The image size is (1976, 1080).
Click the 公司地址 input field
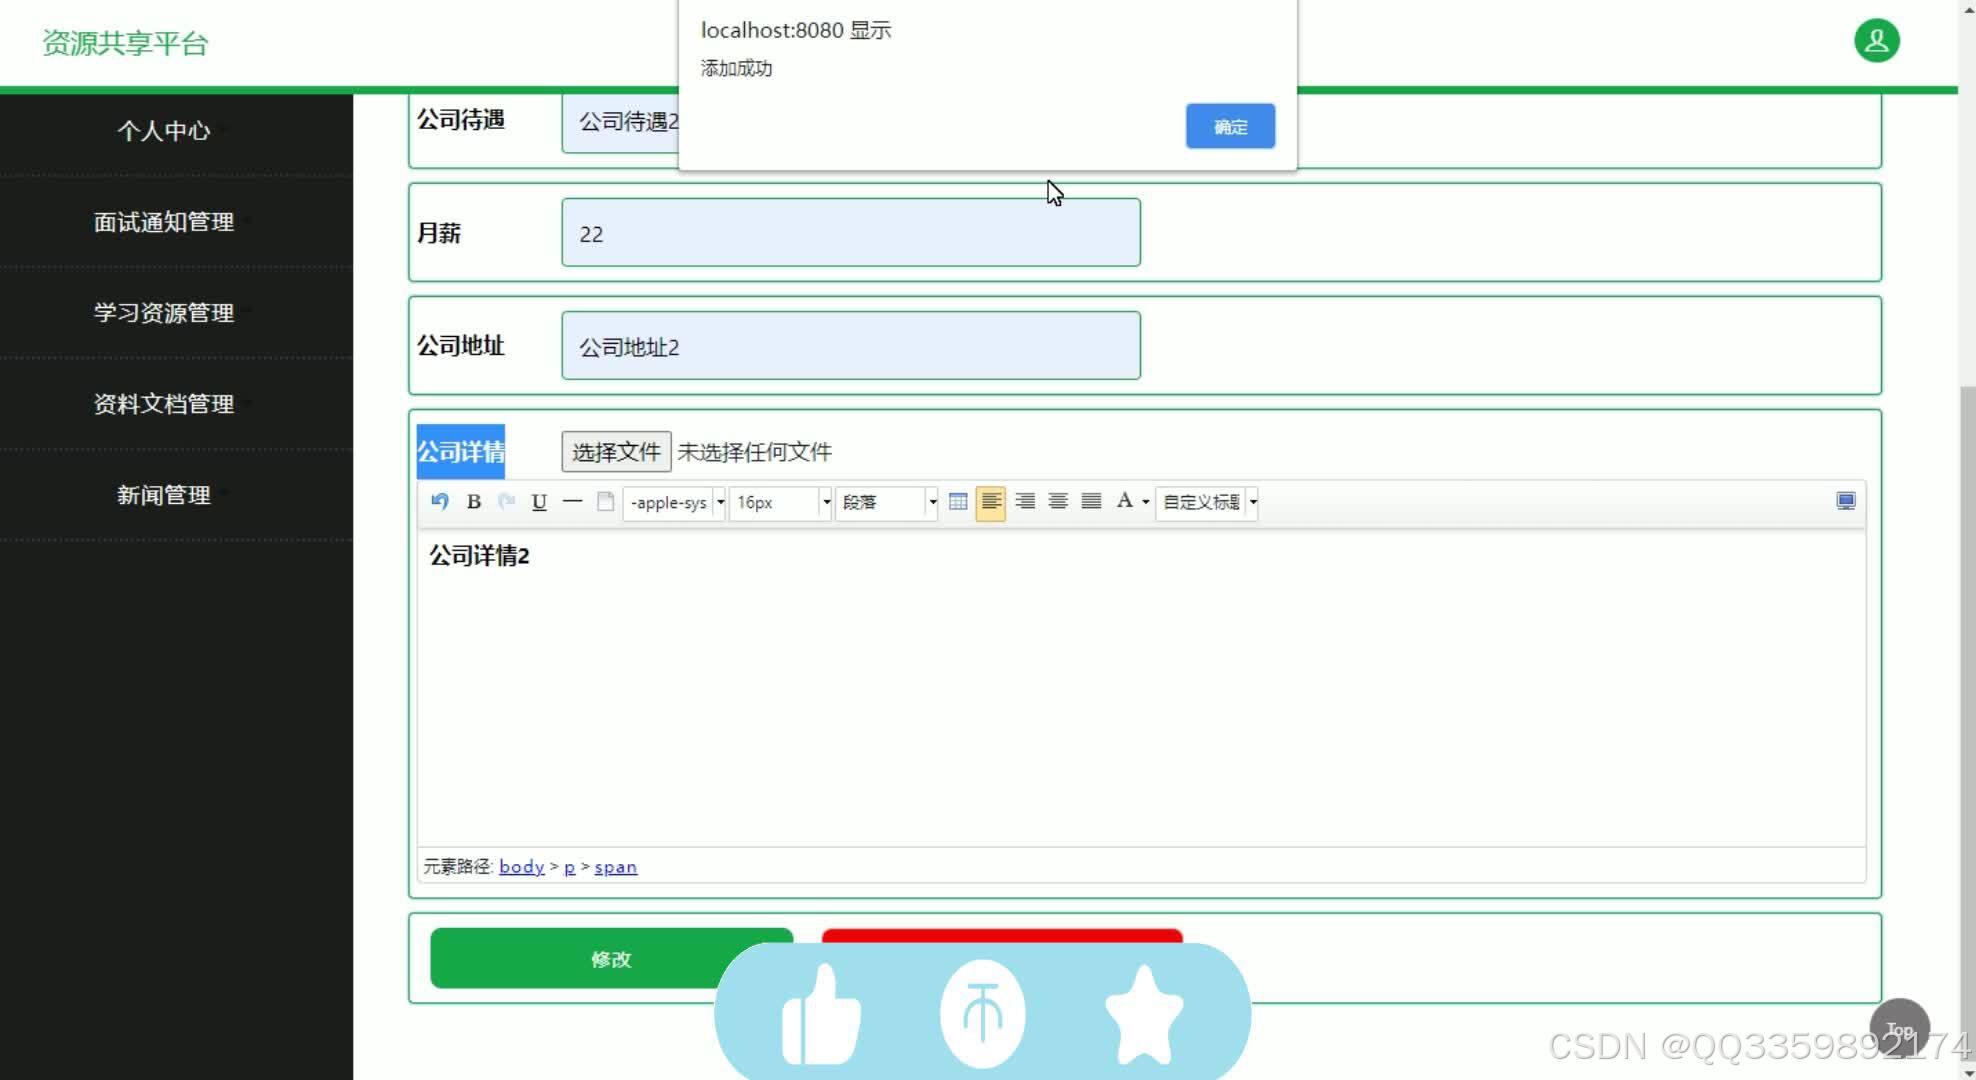point(851,345)
